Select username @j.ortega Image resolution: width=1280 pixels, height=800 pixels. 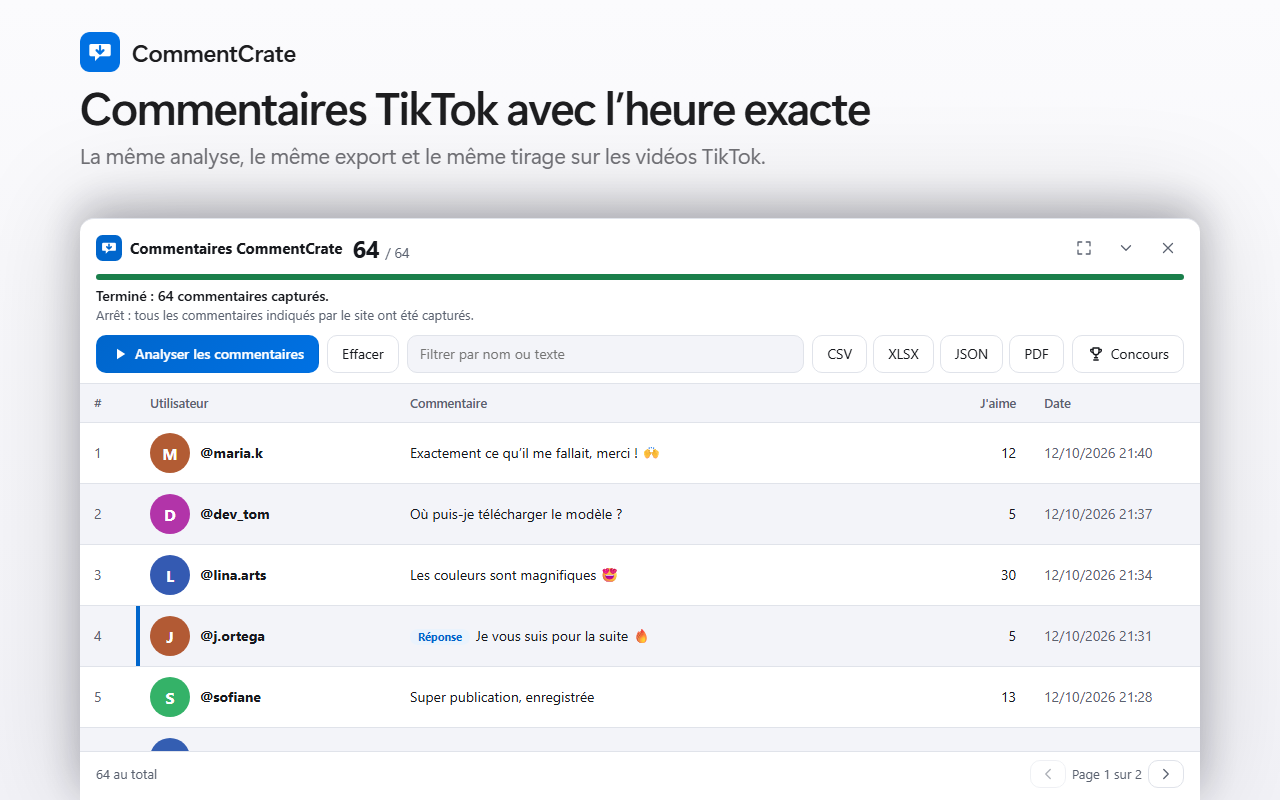(232, 636)
